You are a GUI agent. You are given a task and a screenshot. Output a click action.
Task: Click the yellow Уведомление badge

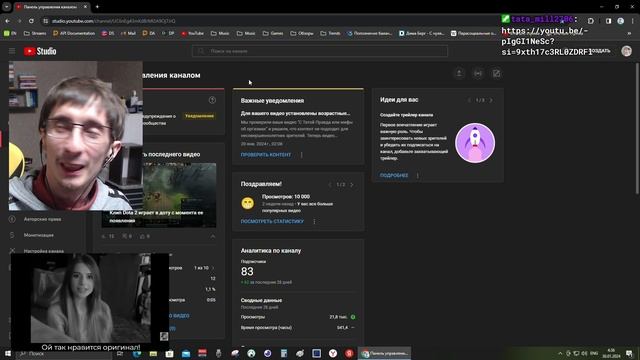pos(199,116)
